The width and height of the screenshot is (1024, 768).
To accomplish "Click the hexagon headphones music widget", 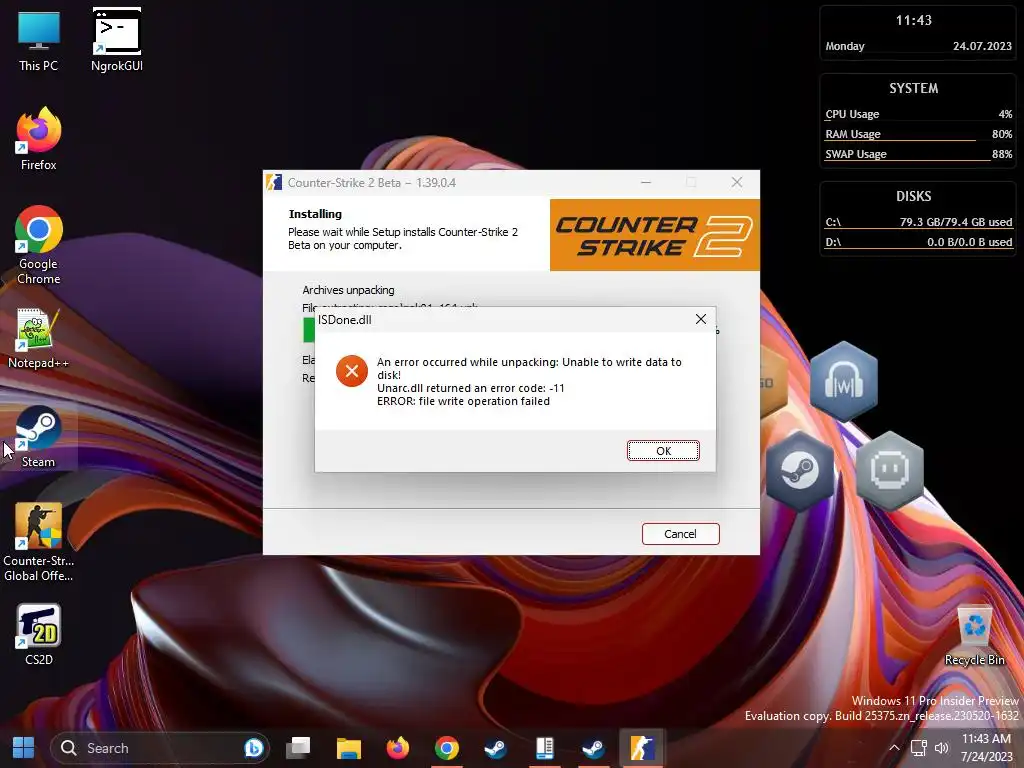I will coord(844,381).
